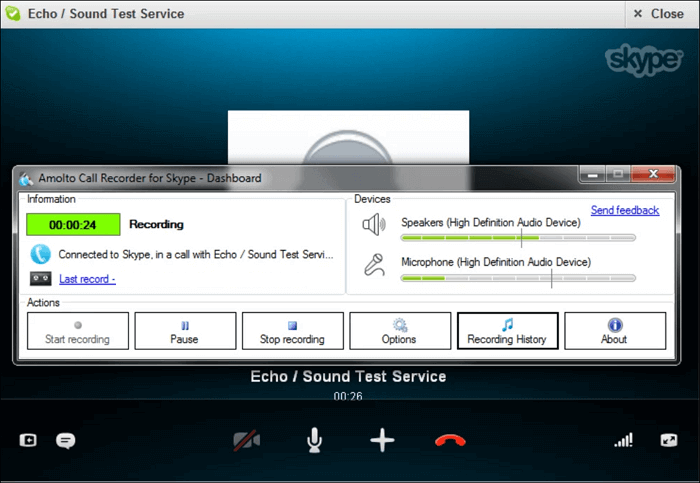700x483 pixels.
Task: Click the About info button
Action: click(x=615, y=331)
